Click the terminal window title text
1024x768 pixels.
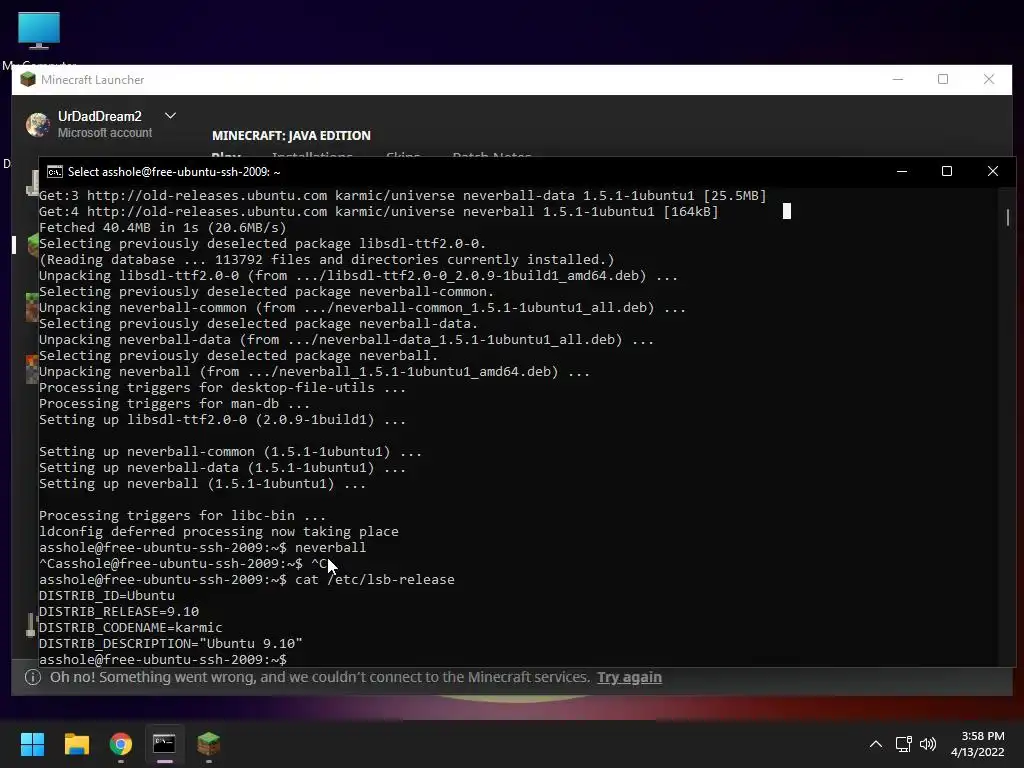point(174,172)
